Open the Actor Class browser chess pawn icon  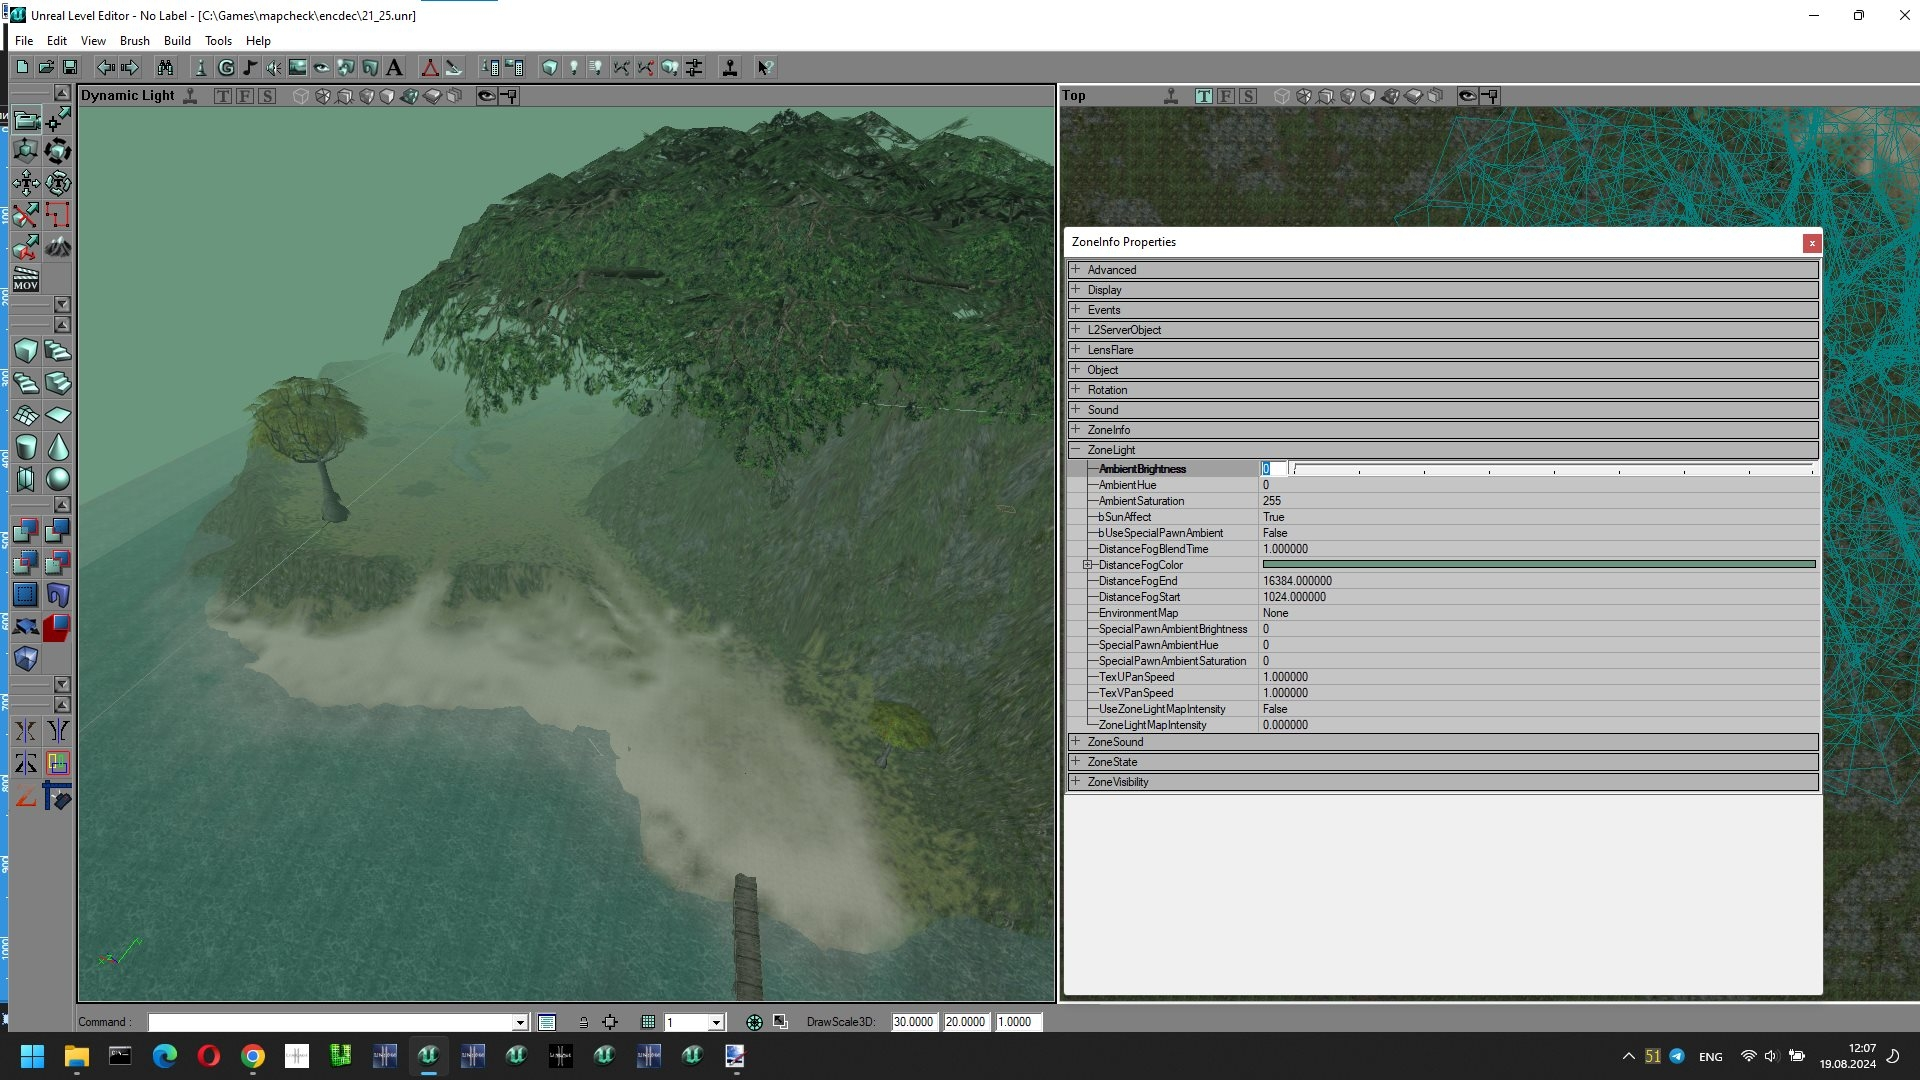click(x=201, y=67)
